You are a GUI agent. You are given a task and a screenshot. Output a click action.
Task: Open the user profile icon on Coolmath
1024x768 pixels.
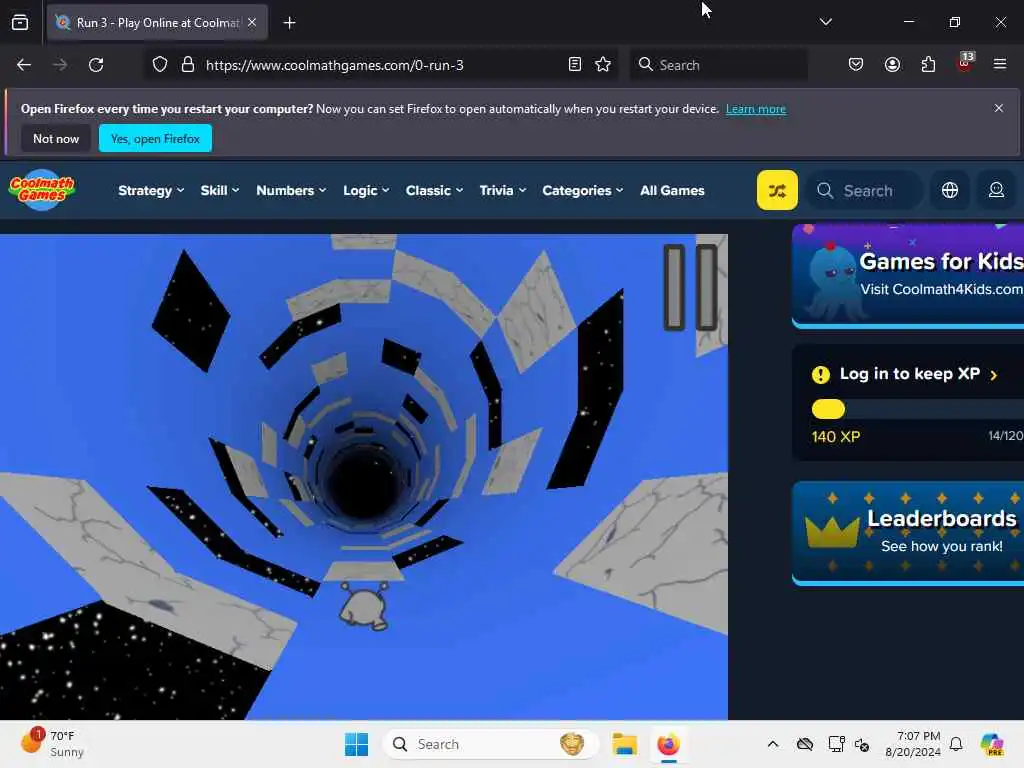(996, 190)
